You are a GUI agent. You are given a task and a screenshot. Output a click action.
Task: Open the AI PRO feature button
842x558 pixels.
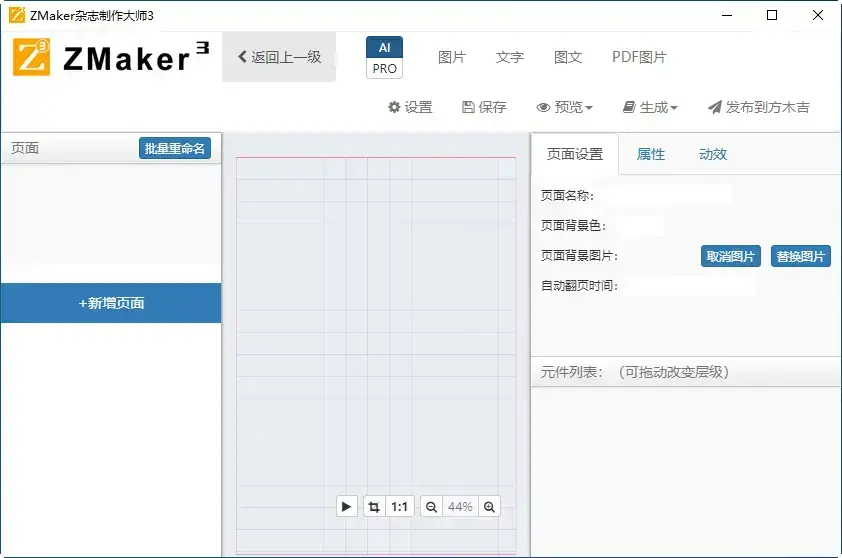click(x=384, y=57)
